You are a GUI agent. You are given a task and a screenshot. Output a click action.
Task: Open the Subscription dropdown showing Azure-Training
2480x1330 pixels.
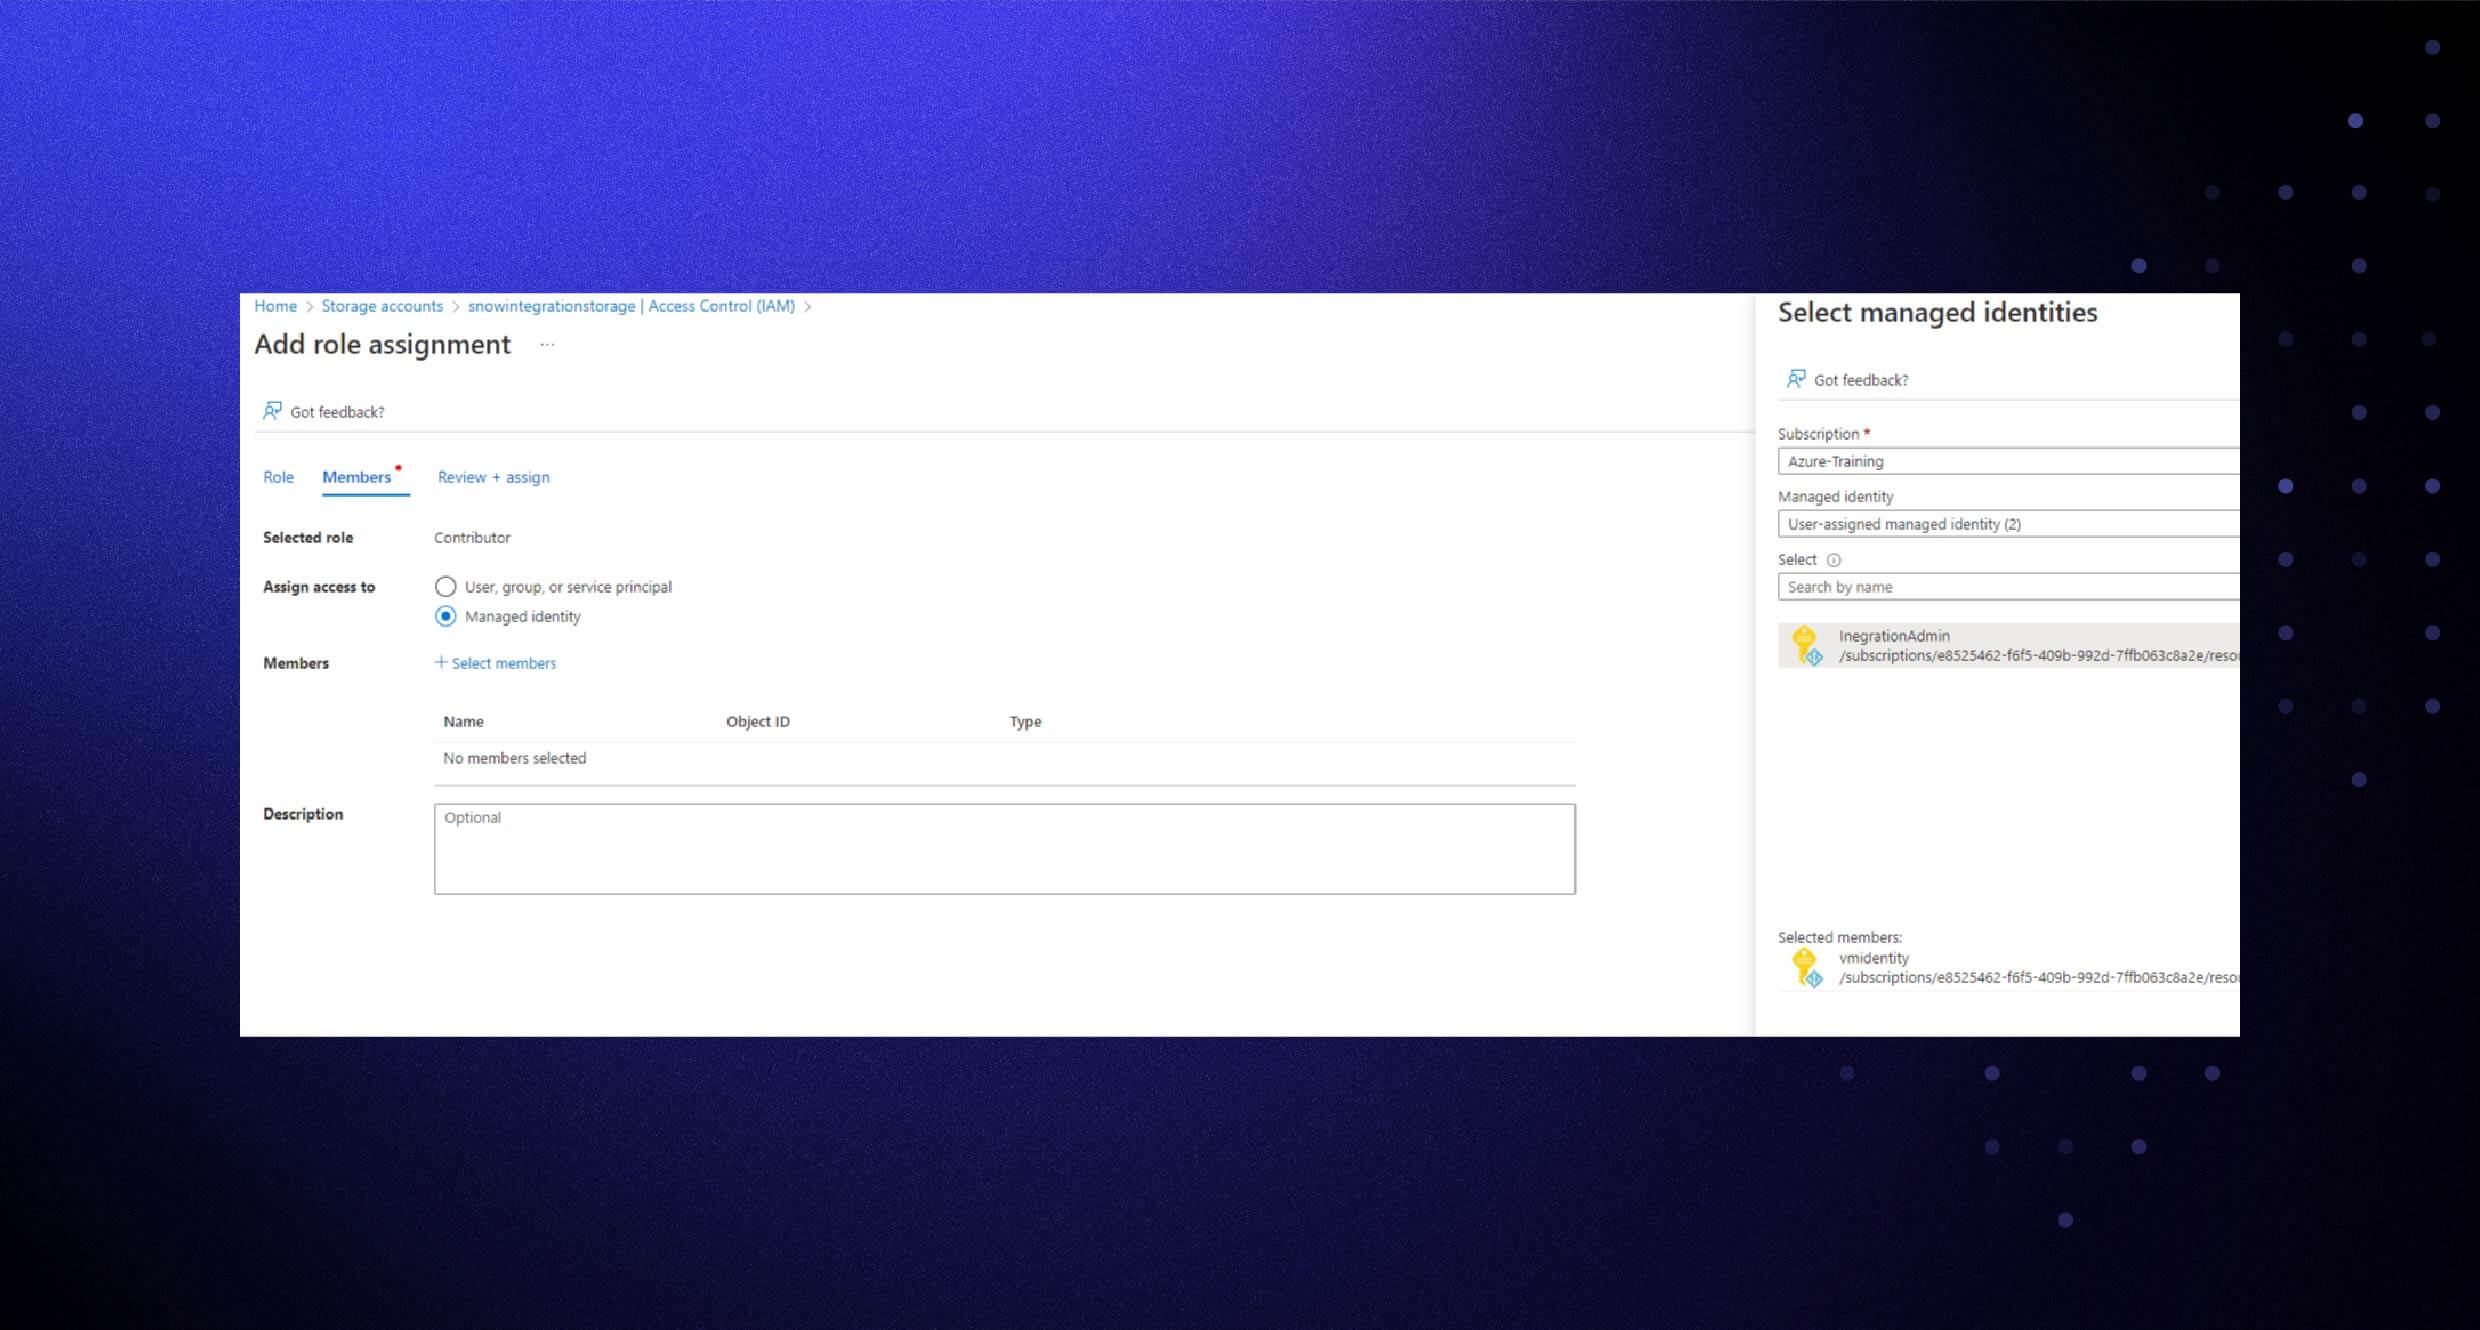pos(2006,461)
